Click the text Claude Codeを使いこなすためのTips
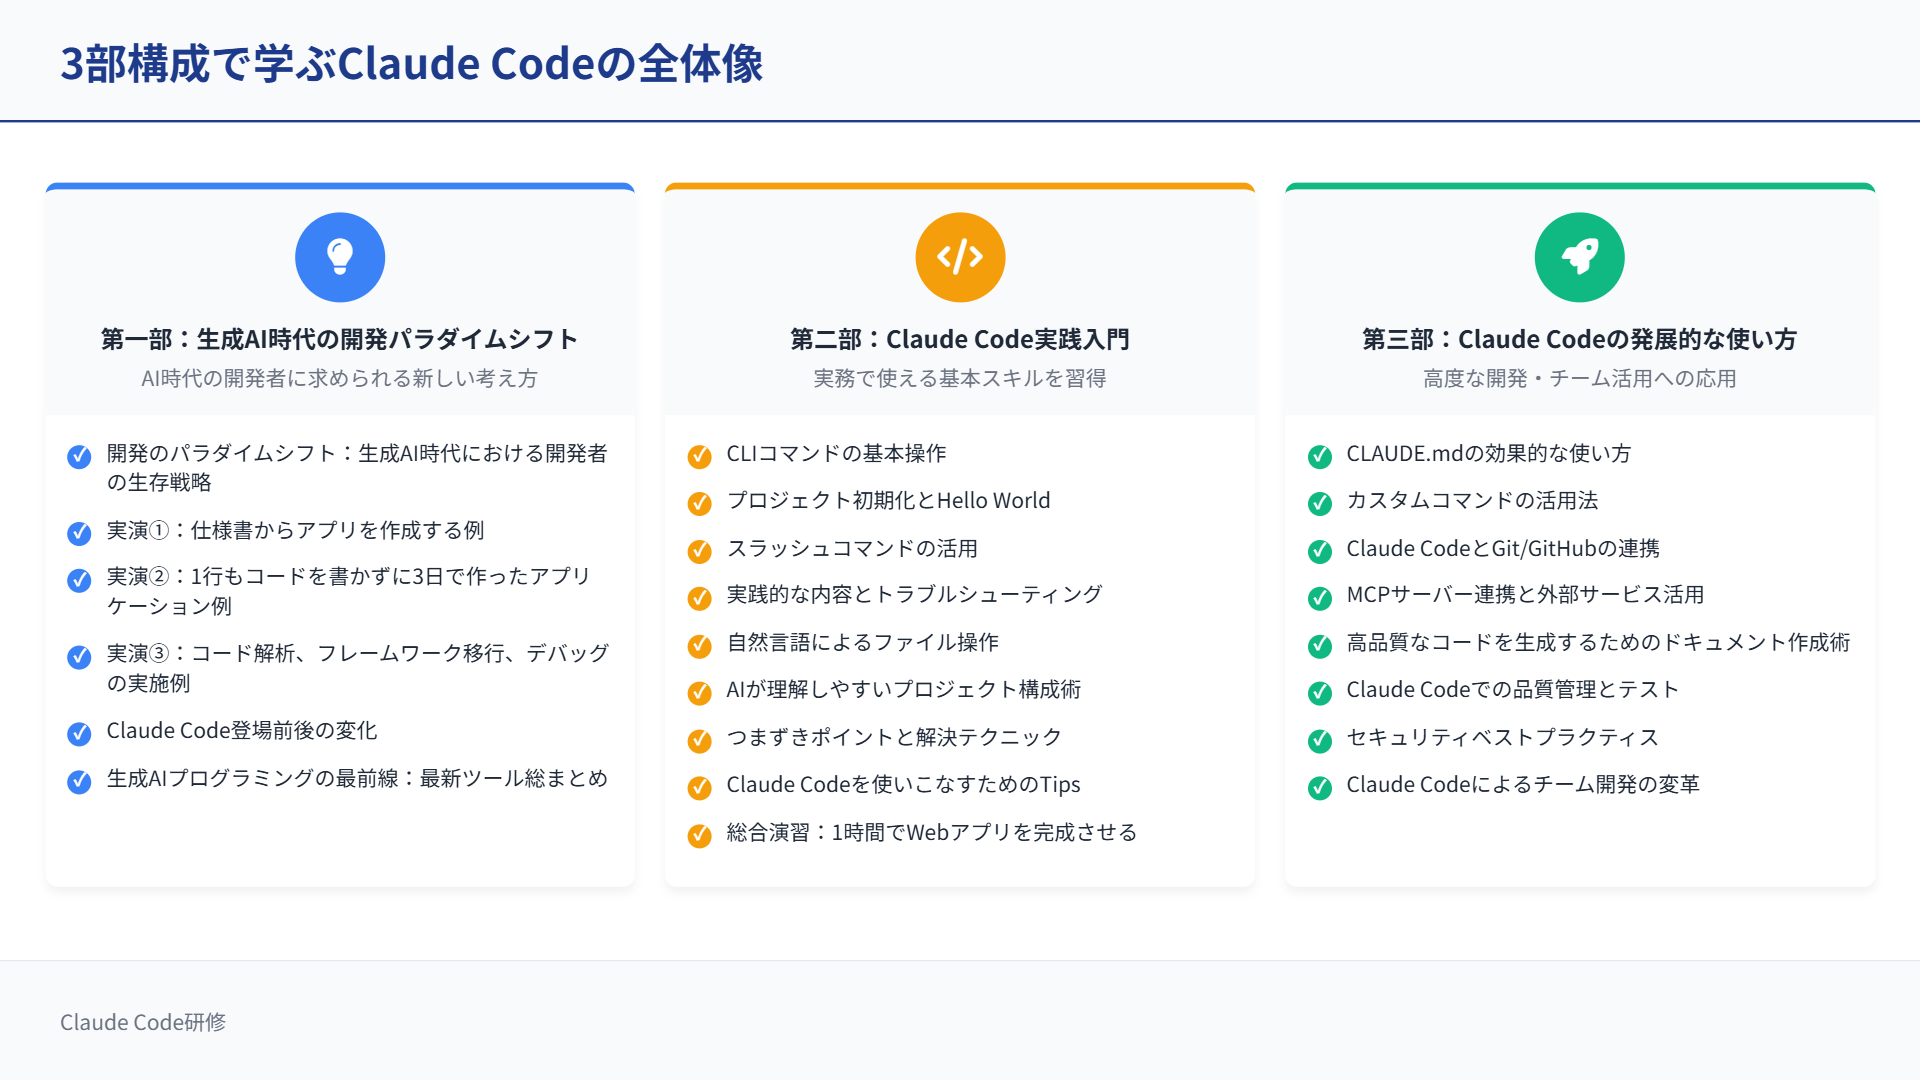Image resolution: width=1920 pixels, height=1080 pixels. point(903,784)
